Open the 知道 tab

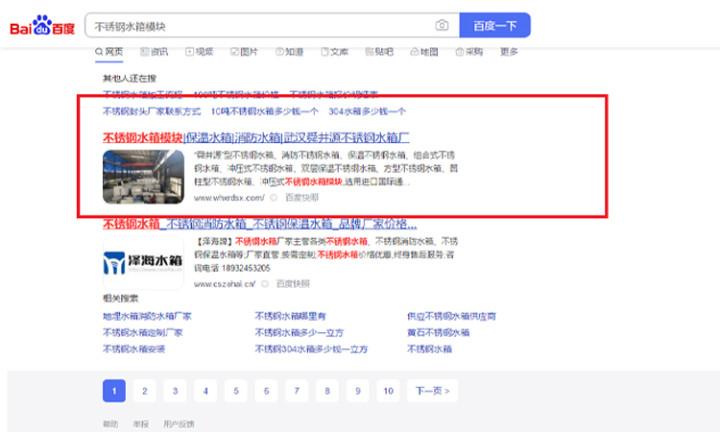(289, 52)
